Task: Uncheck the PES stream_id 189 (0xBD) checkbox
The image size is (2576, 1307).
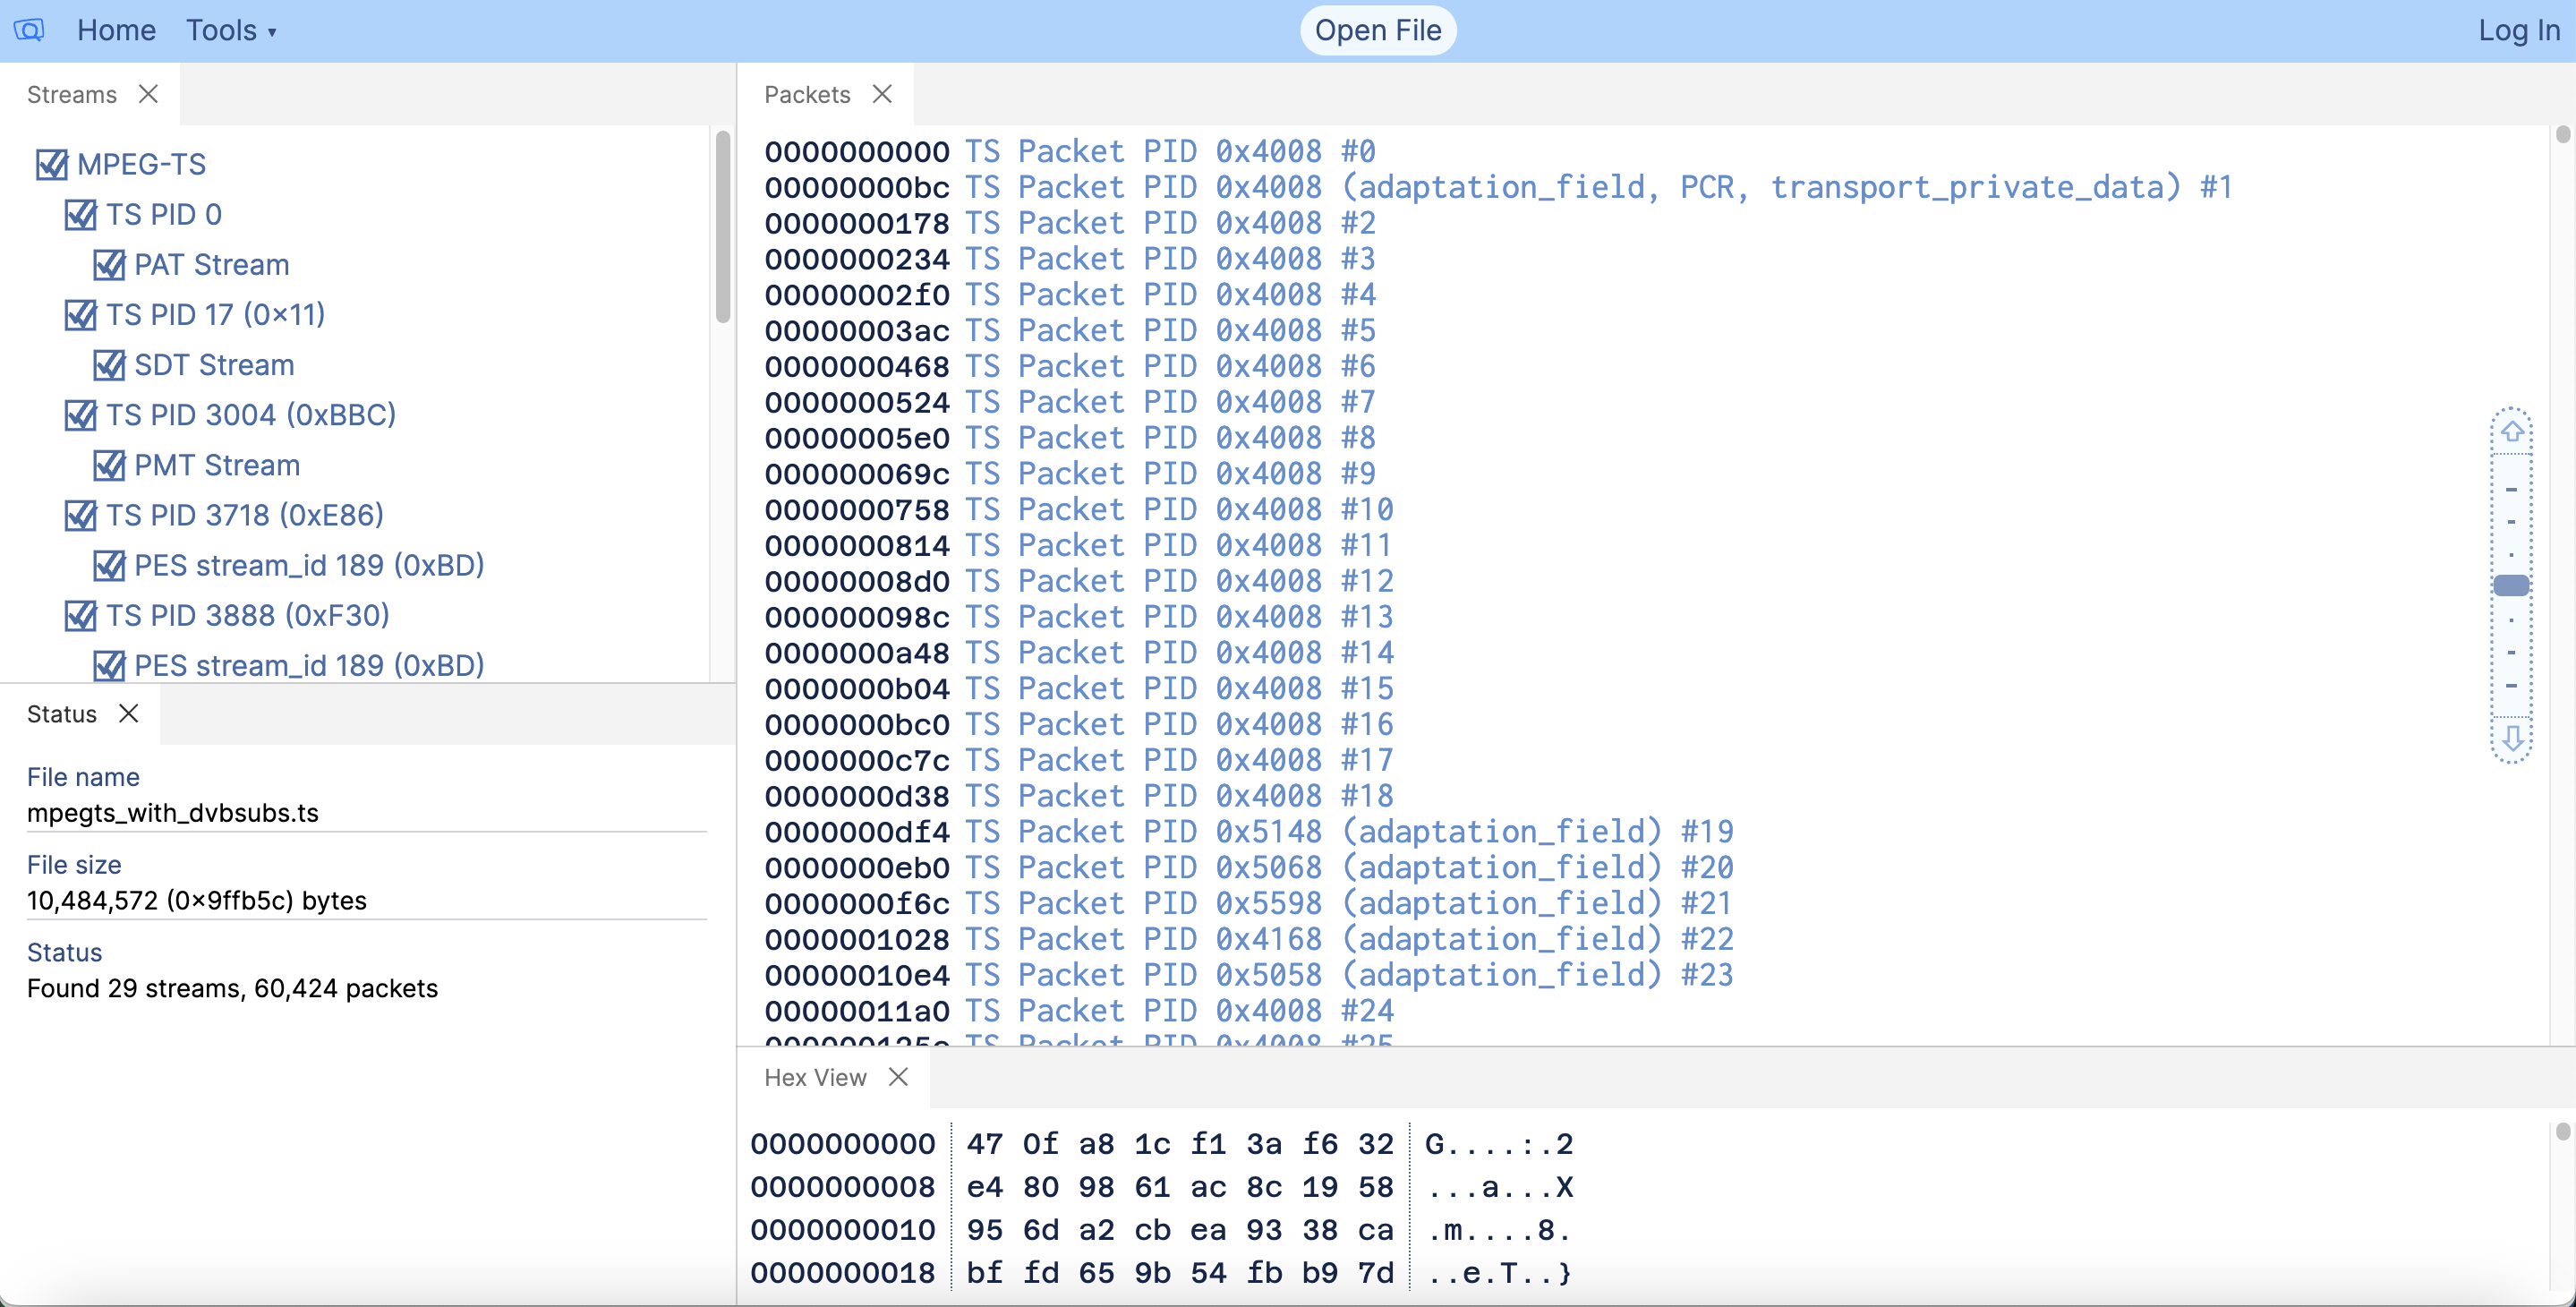Action: point(110,565)
